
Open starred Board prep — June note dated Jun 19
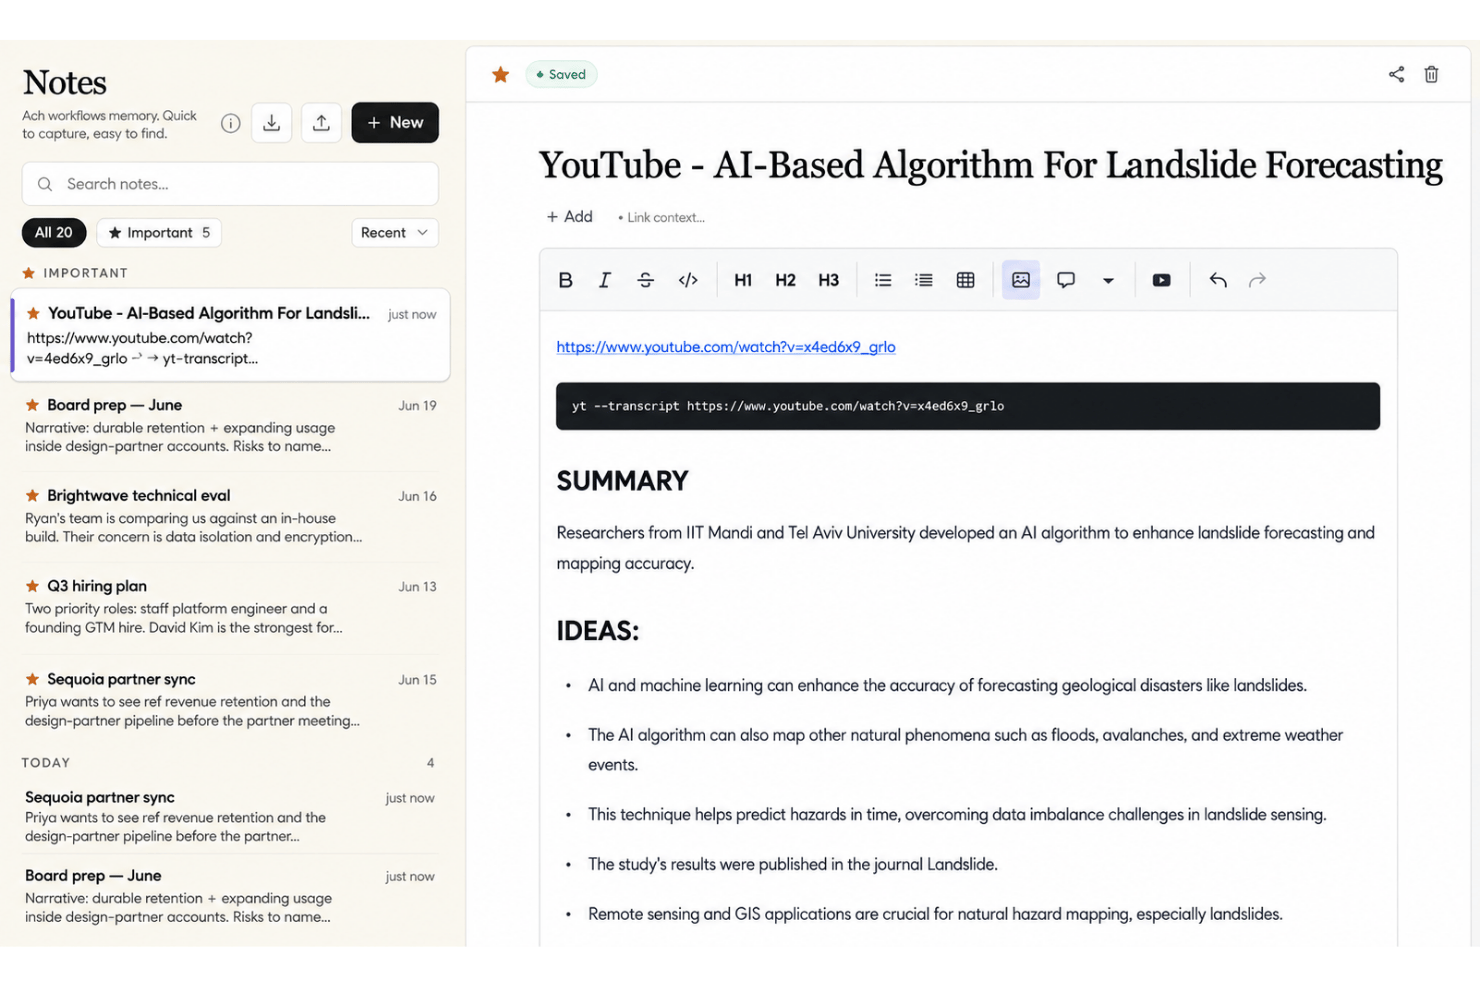230,426
